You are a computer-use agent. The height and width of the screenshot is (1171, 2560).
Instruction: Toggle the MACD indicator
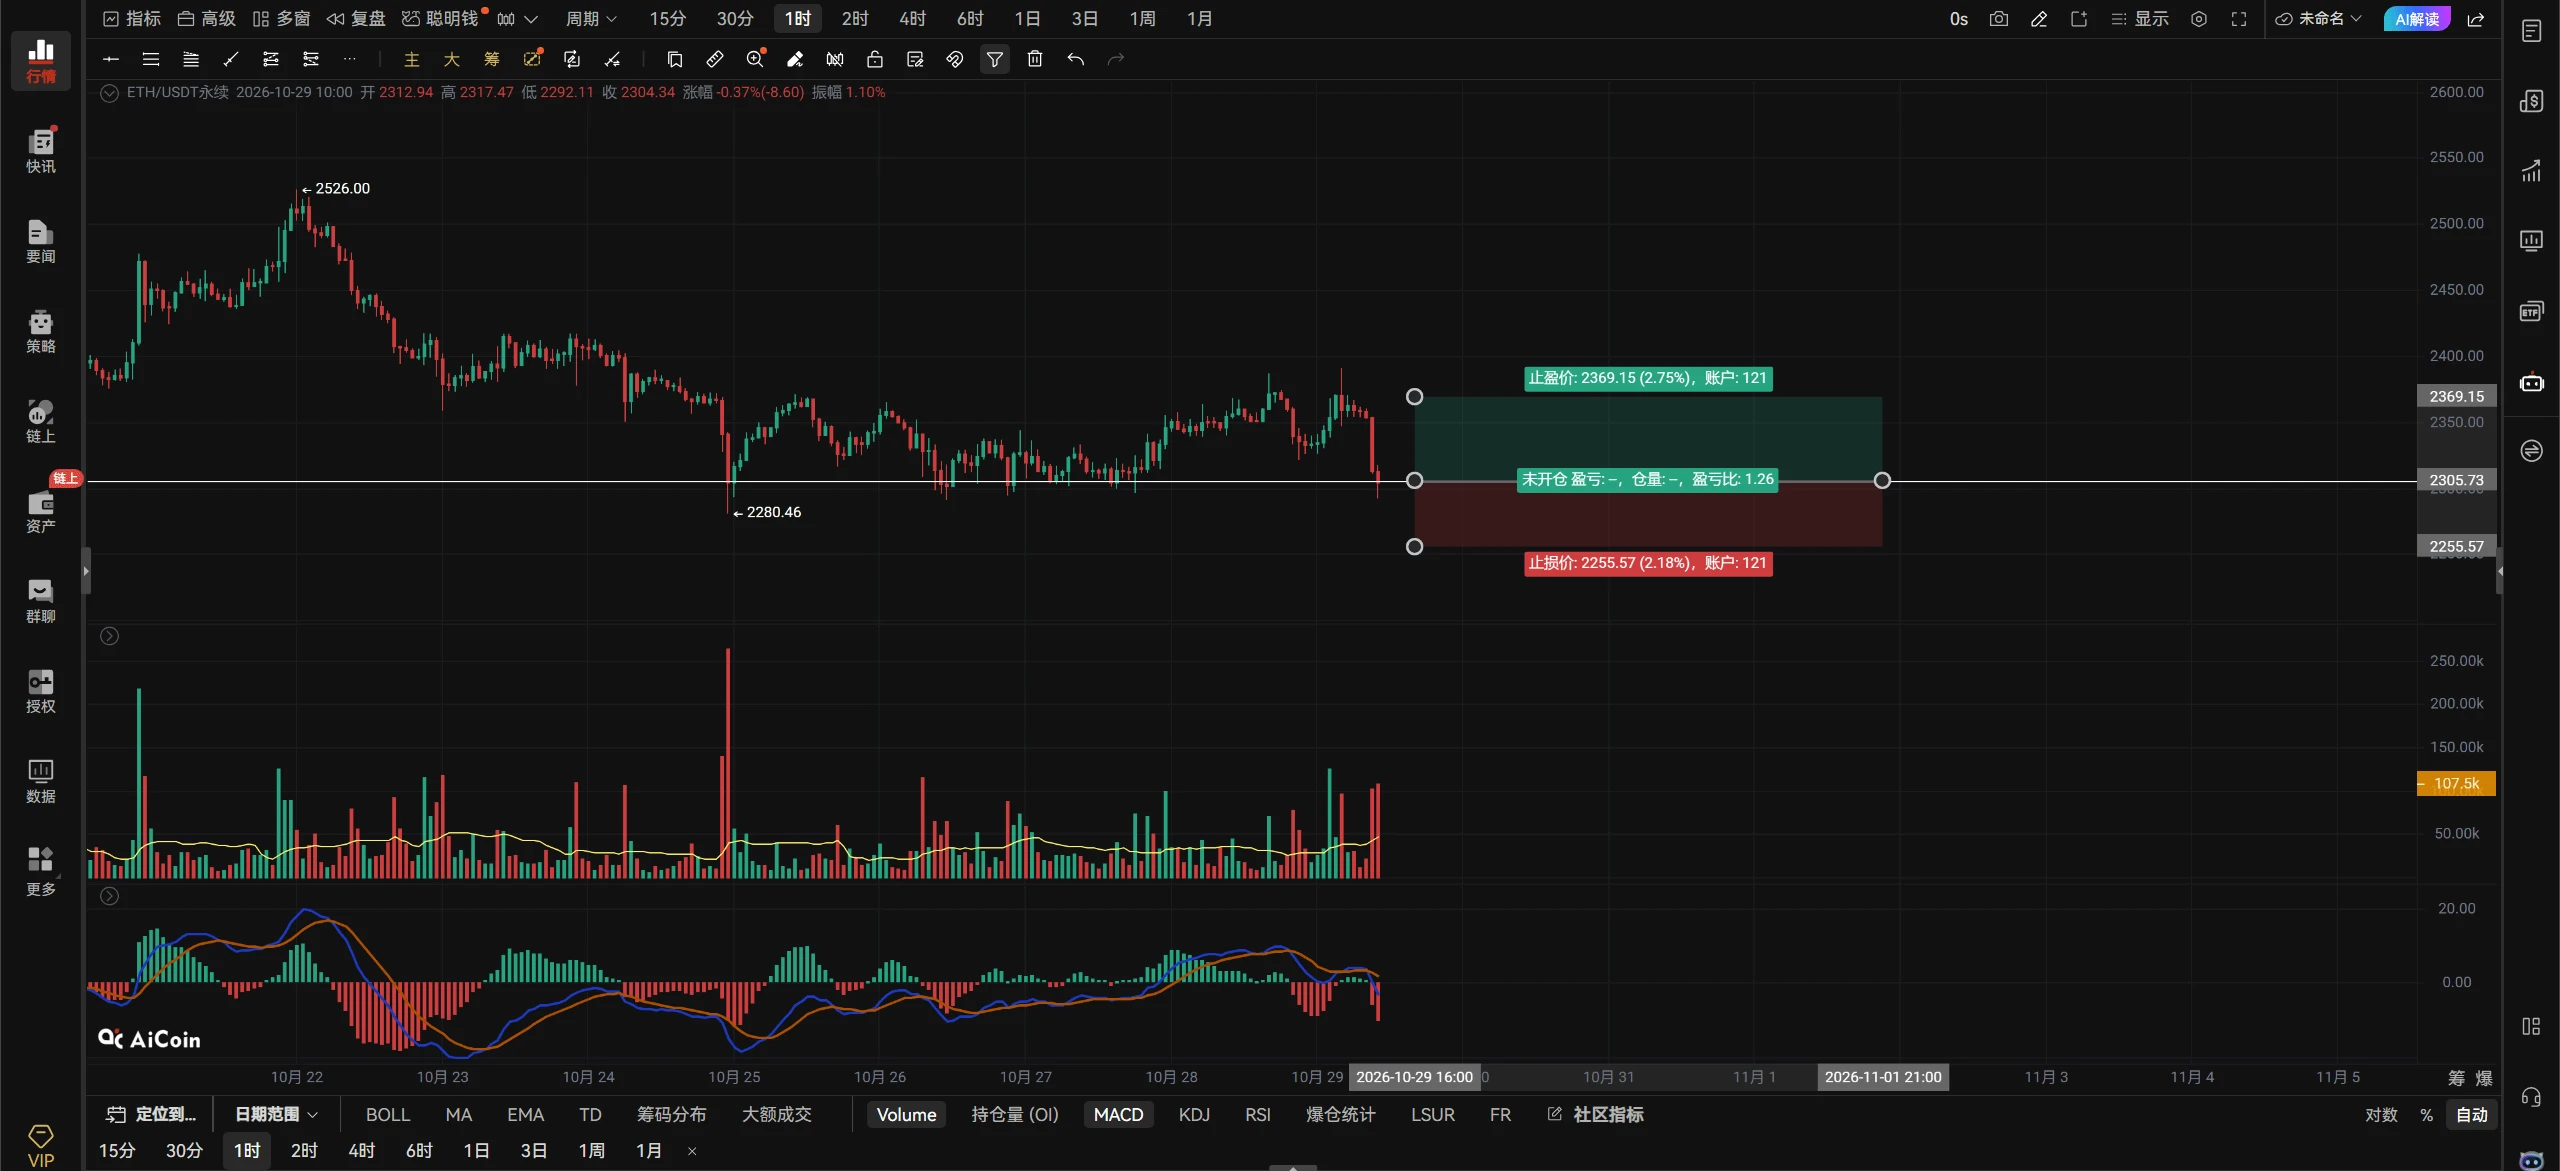pyautogui.click(x=1118, y=1114)
